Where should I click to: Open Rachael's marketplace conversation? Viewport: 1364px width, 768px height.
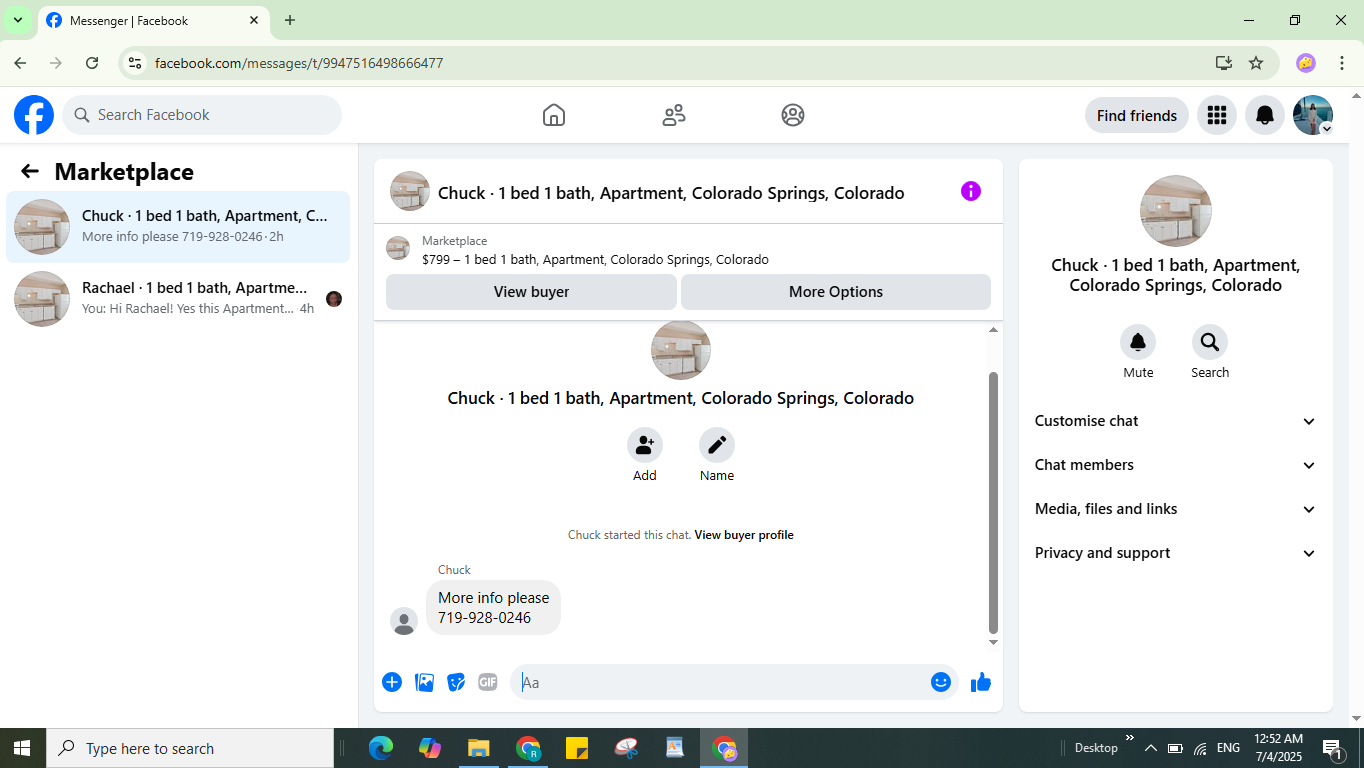178,299
